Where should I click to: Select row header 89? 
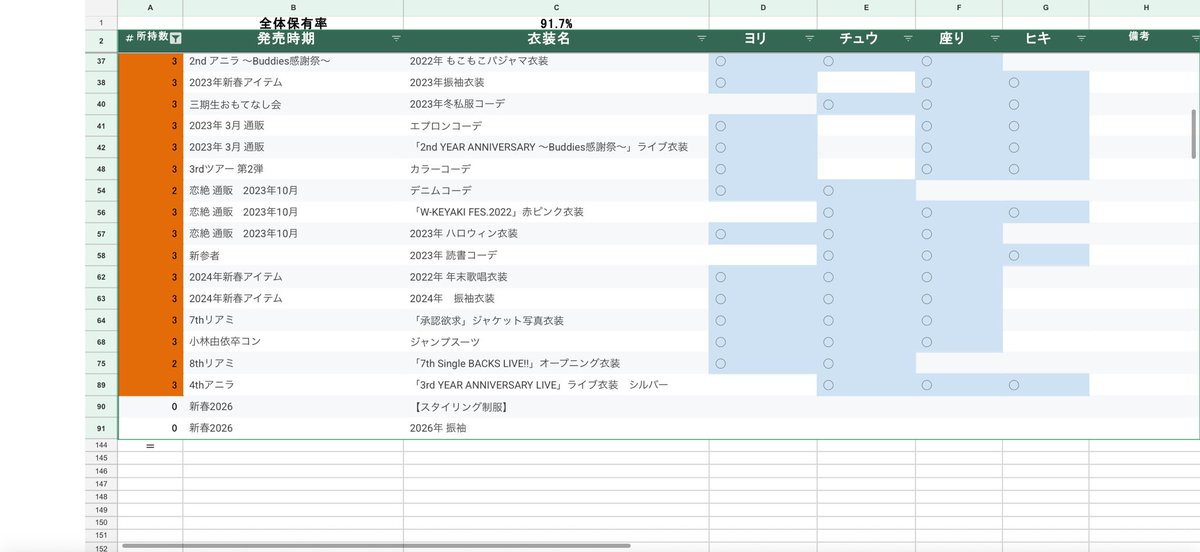[101, 385]
